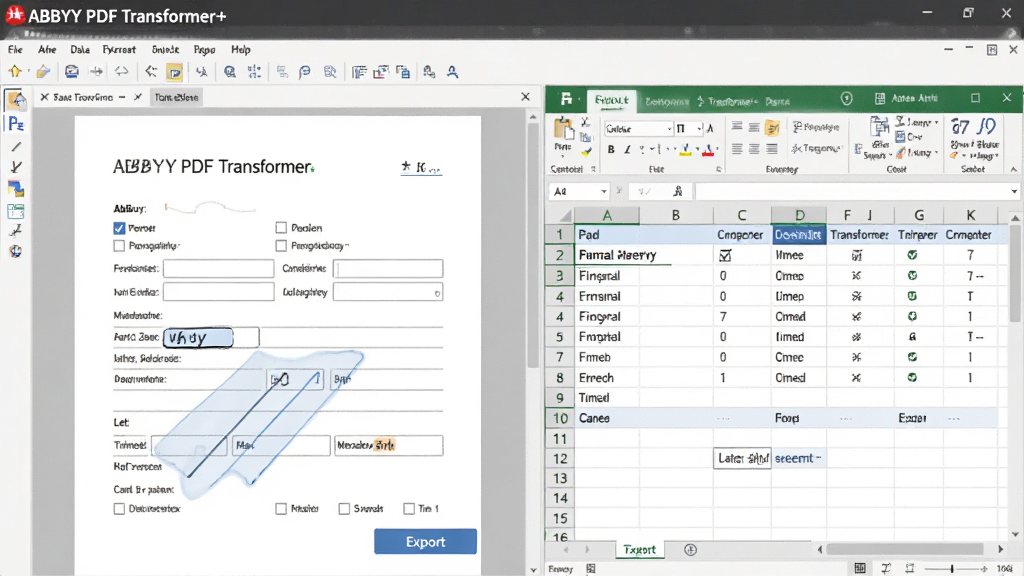This screenshot has width=1024, height=576.
Task: Click the speech bubble search icon in ABBYY toolbar
Action: click(x=304, y=72)
